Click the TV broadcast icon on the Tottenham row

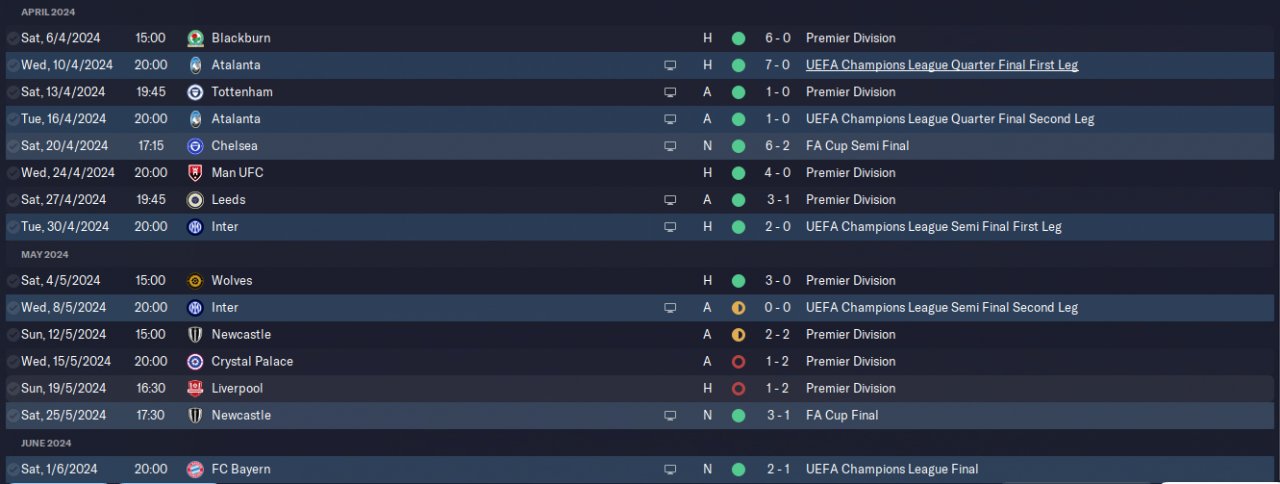pos(670,92)
